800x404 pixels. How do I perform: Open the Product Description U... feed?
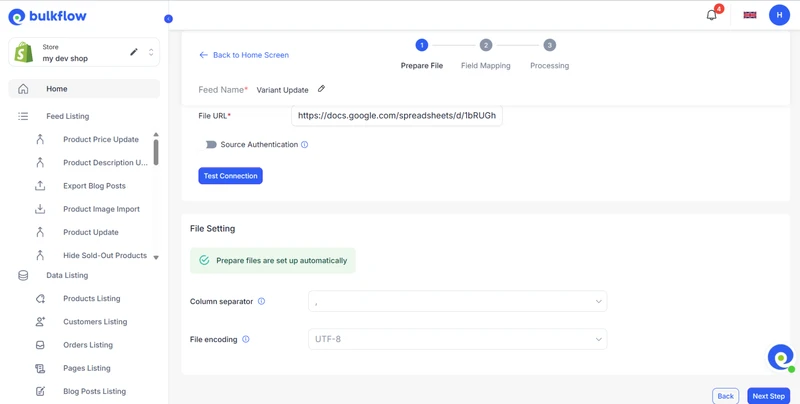coord(106,163)
